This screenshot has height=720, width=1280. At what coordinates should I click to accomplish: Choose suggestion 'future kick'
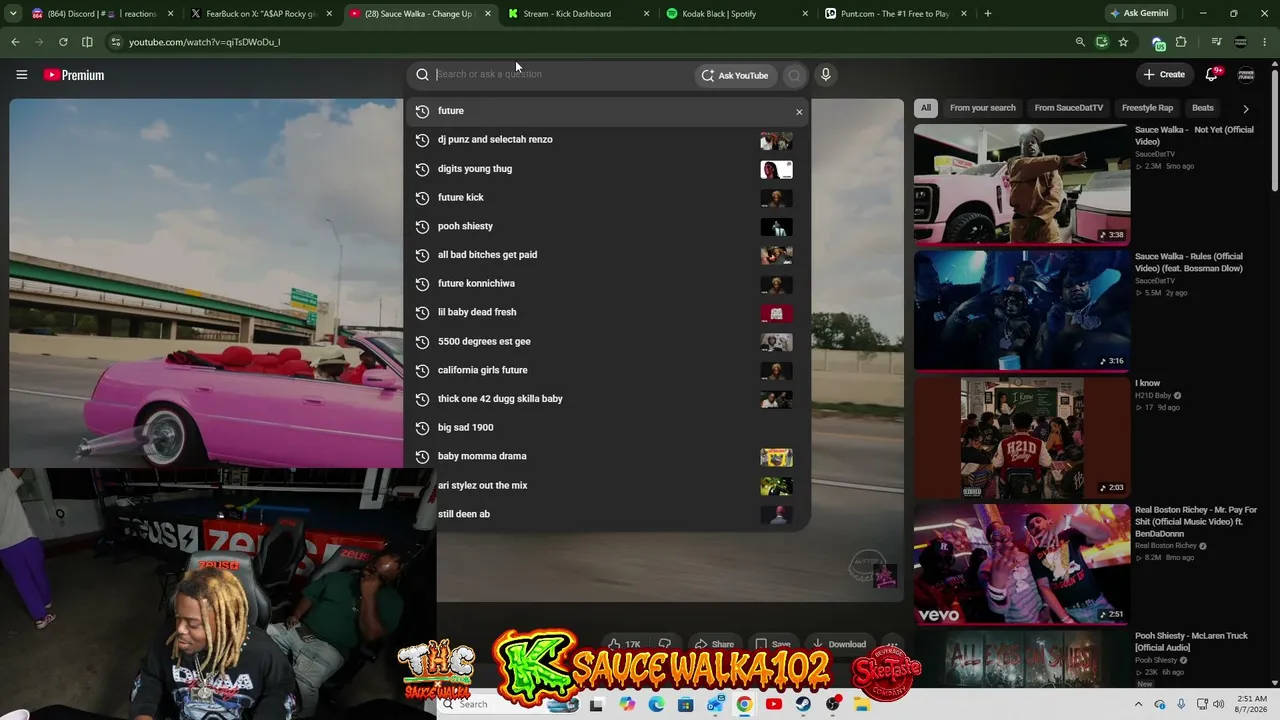pyautogui.click(x=608, y=198)
